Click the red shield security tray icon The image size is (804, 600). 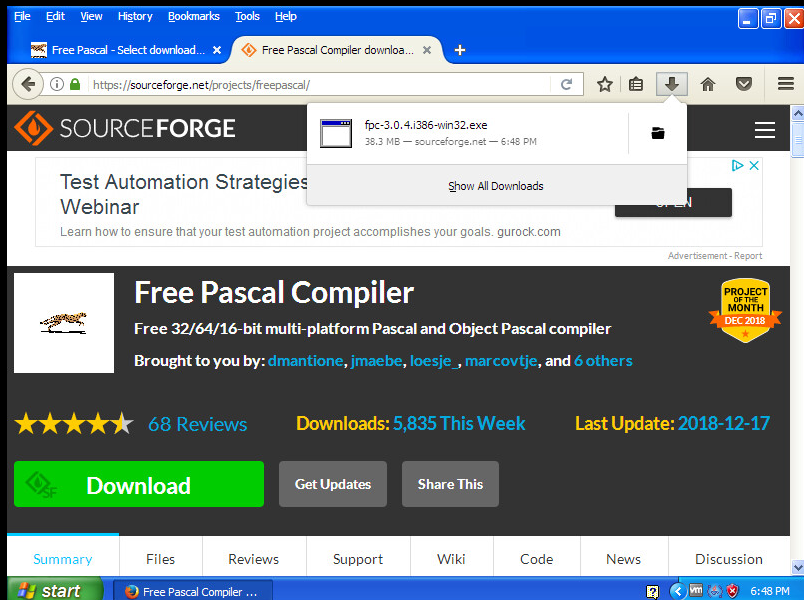click(x=733, y=591)
